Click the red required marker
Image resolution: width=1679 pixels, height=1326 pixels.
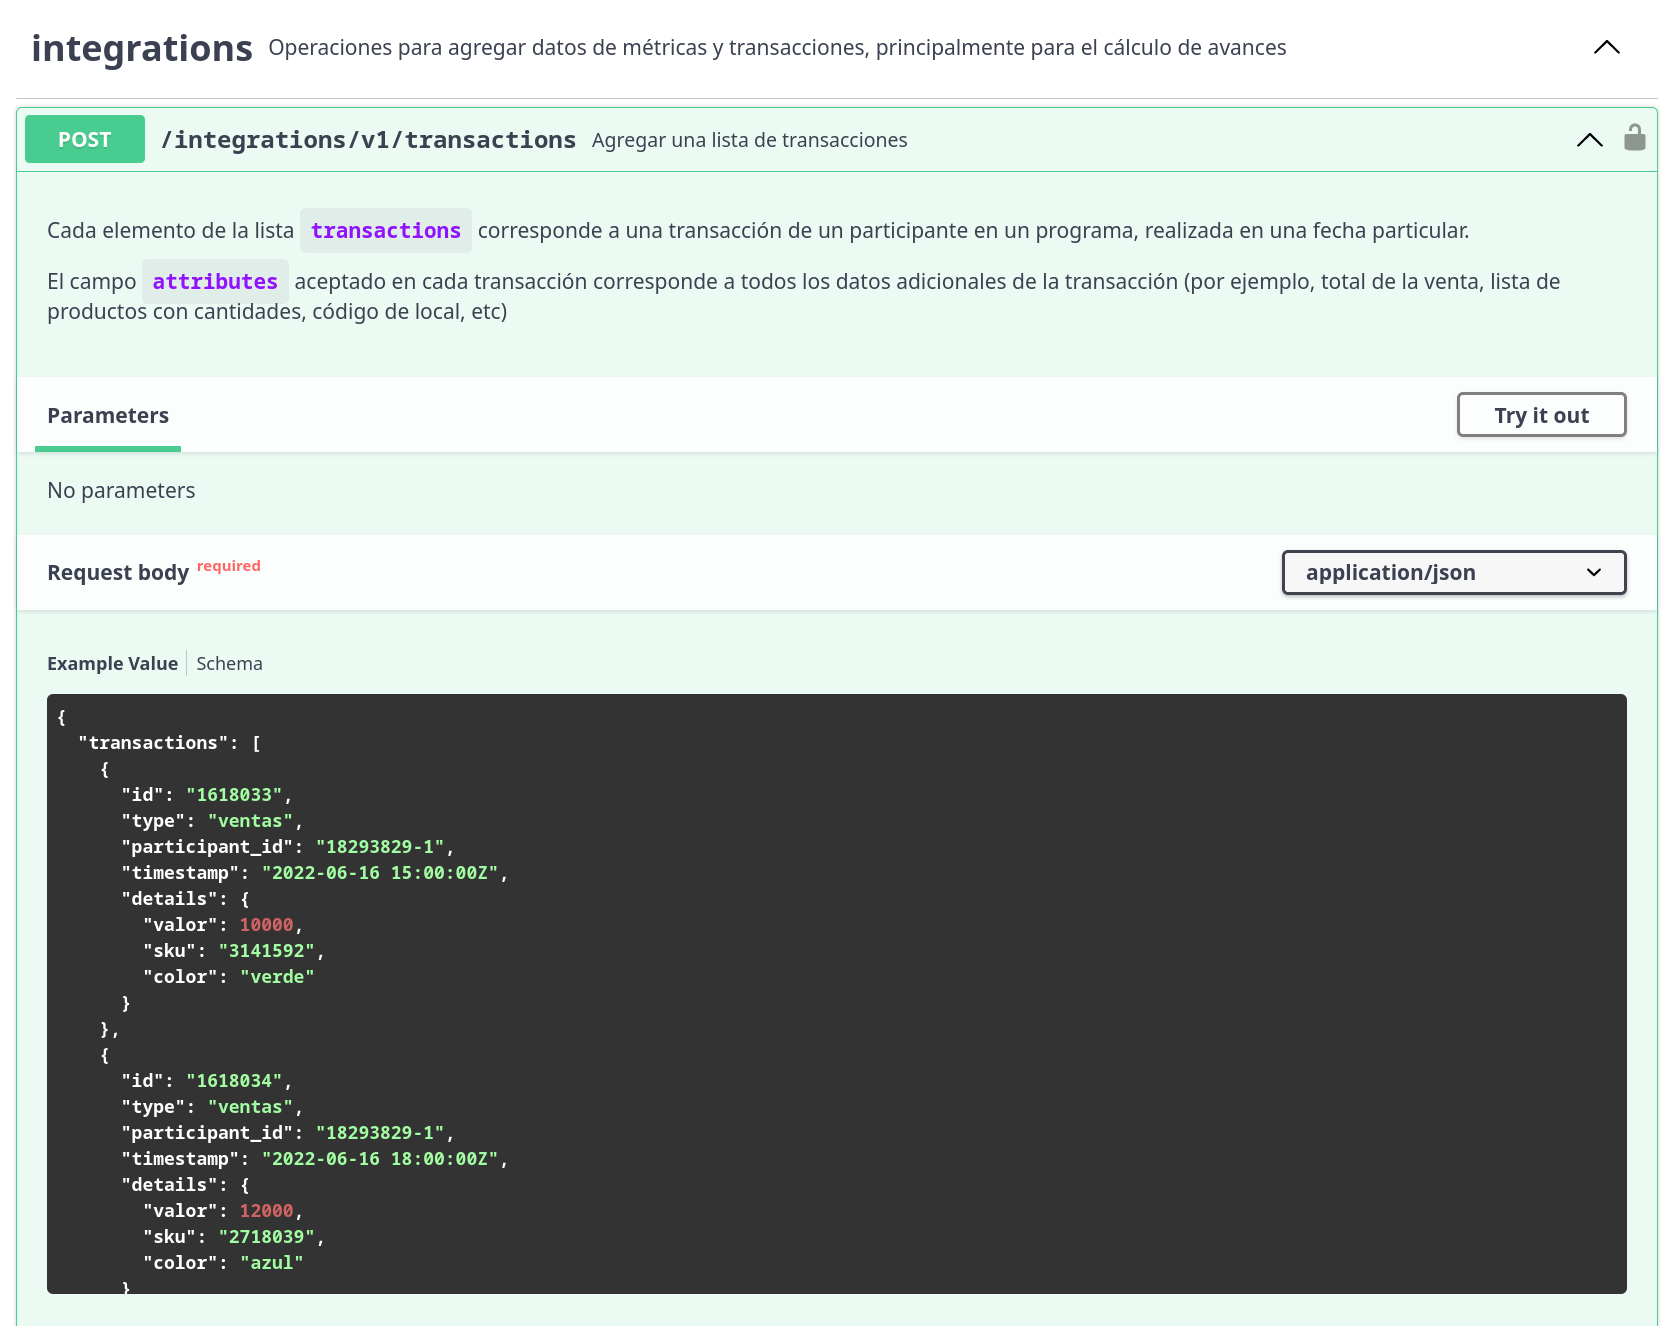pyautogui.click(x=228, y=566)
